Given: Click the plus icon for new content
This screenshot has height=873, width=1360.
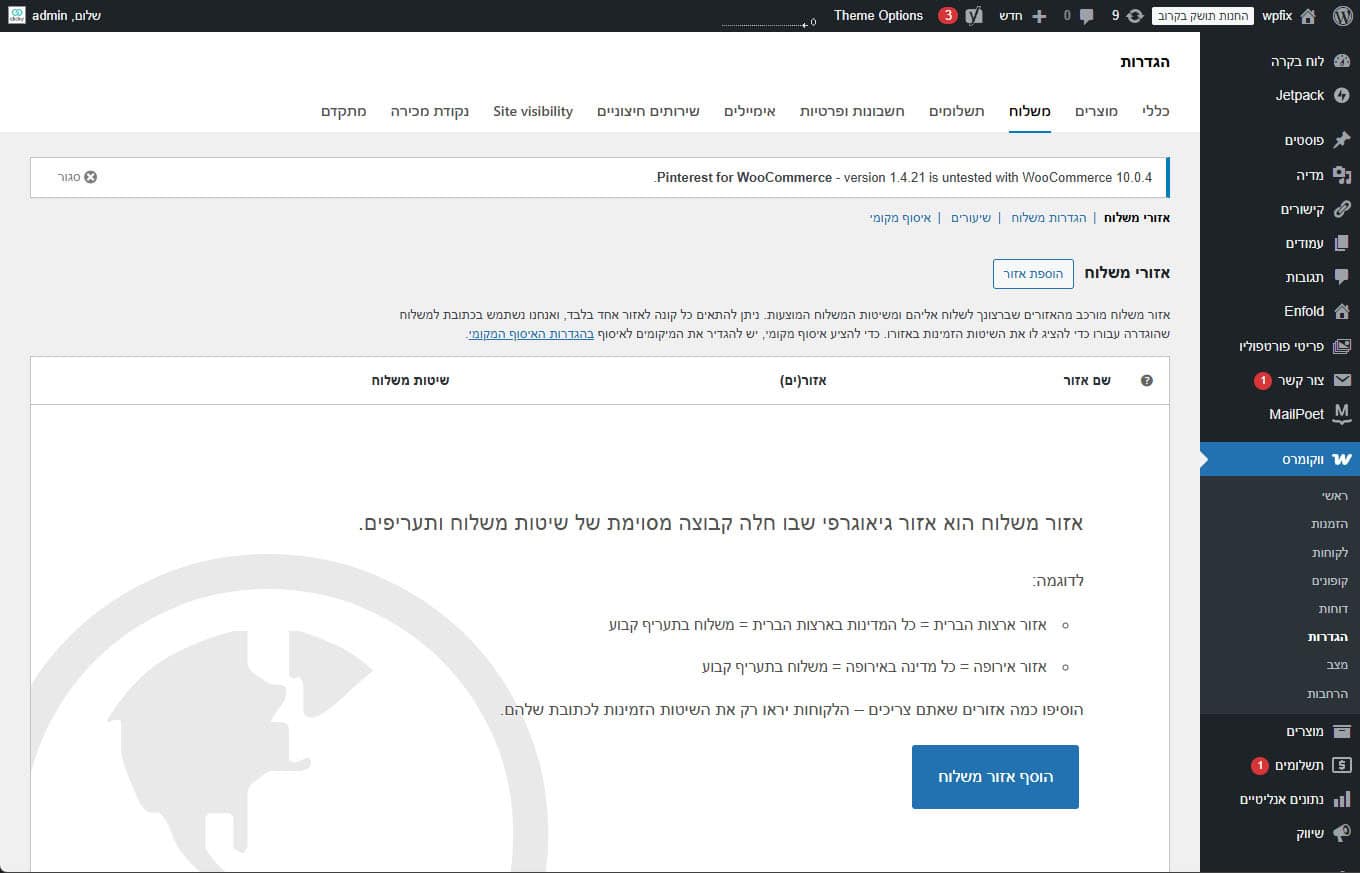Looking at the screenshot, I should click(x=1039, y=16).
